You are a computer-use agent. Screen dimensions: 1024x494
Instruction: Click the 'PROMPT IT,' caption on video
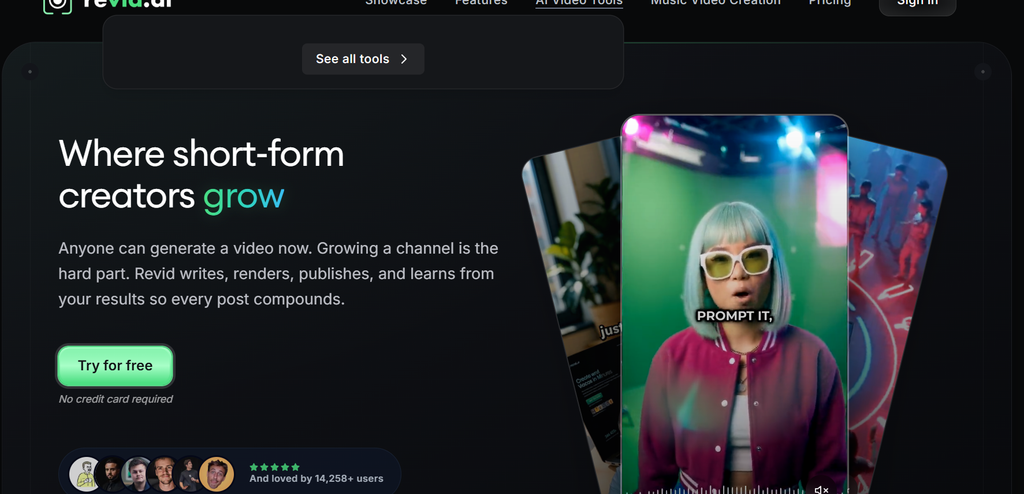[735, 316]
